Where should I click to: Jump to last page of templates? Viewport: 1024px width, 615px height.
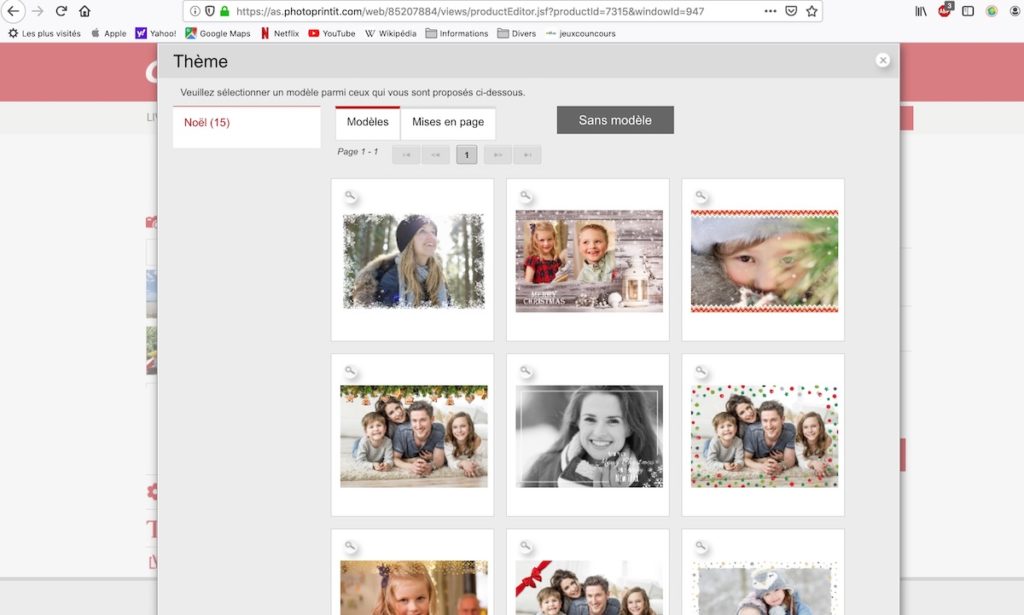pos(528,155)
